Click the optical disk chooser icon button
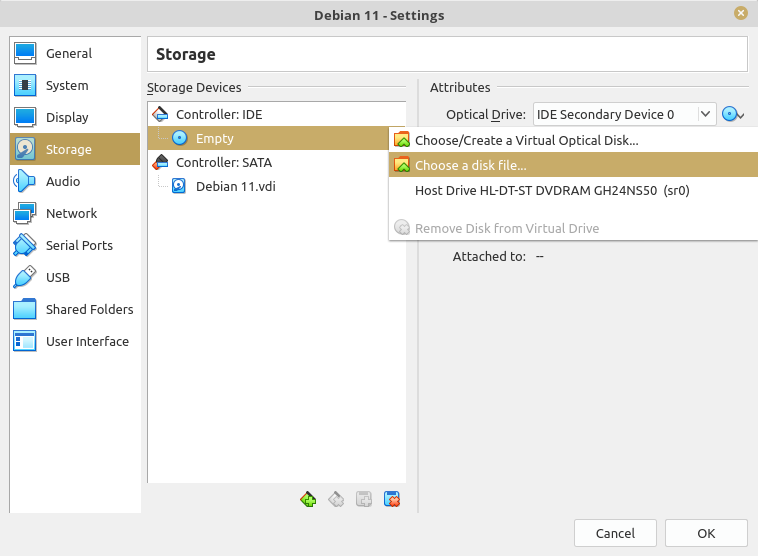Image resolution: width=758 pixels, height=556 pixels. 733,115
